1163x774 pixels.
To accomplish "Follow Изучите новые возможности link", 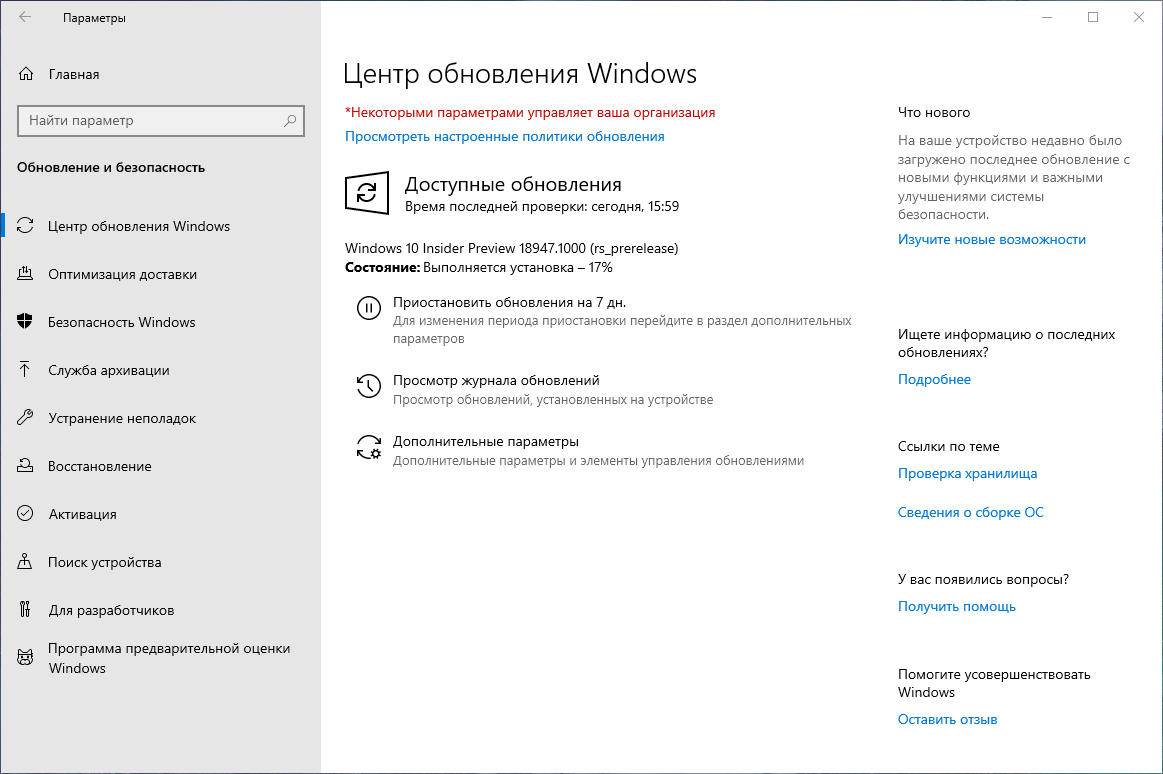I will tap(991, 239).
